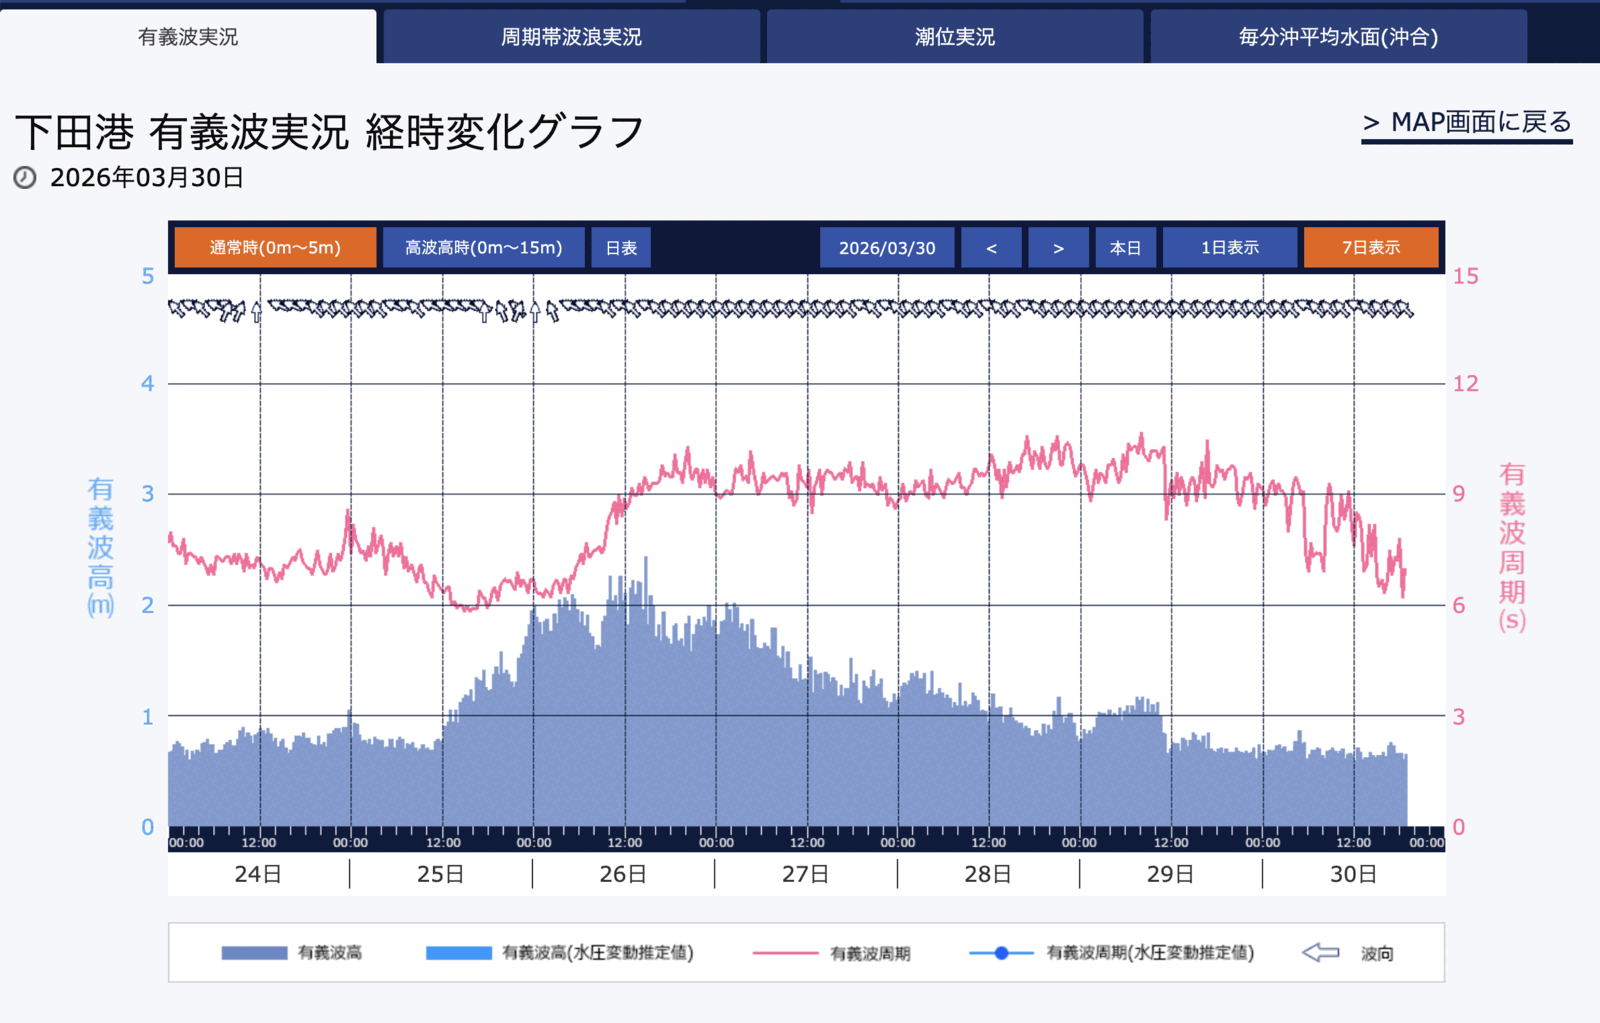Click the 波向 arrow legend icon
The height and width of the screenshot is (1023, 1600).
[1321, 953]
